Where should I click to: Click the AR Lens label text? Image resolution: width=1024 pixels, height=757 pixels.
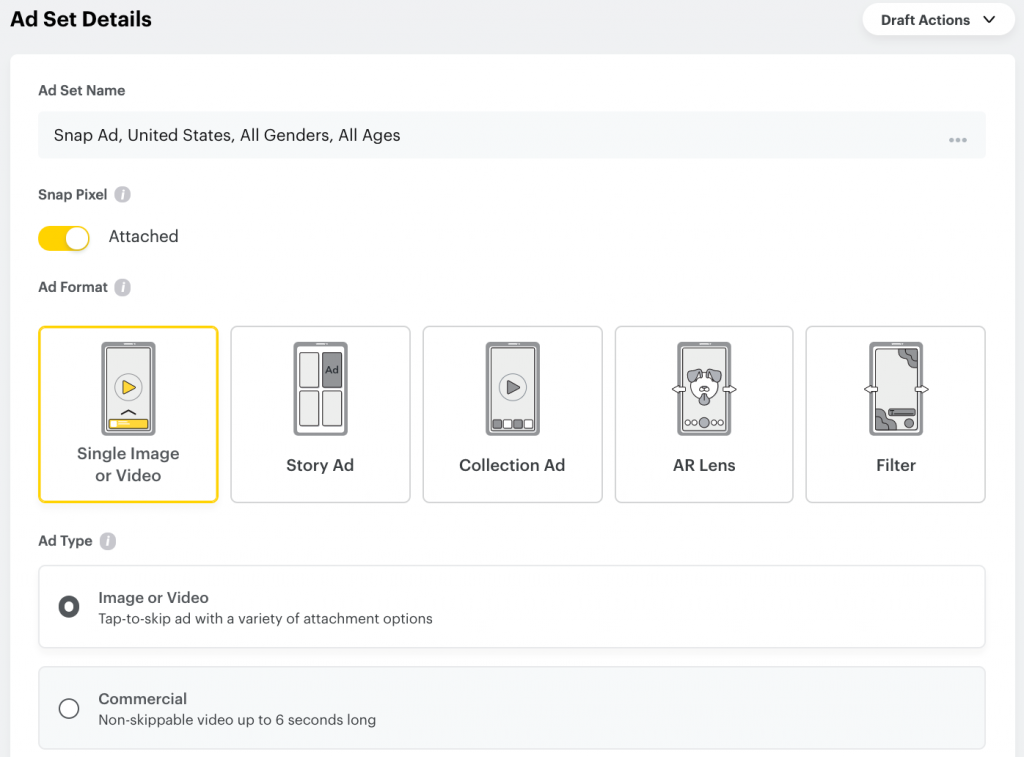point(704,465)
